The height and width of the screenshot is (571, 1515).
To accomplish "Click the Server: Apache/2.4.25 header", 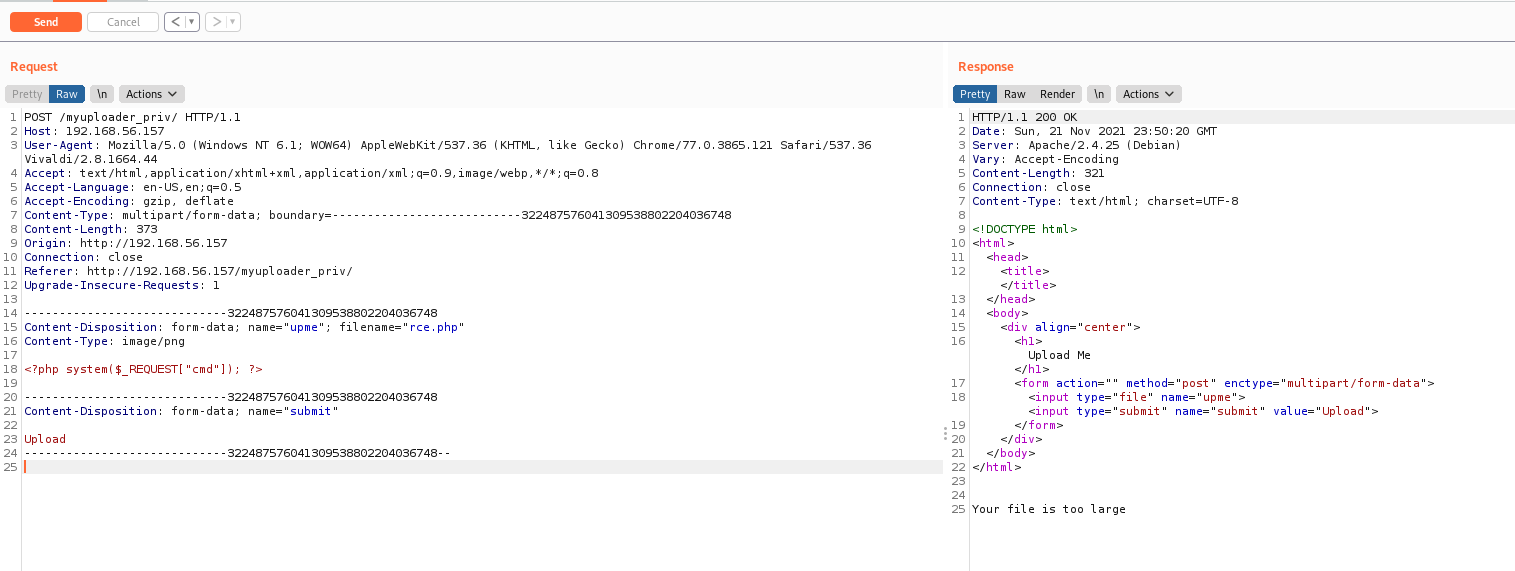I will pyautogui.click(x=1077, y=145).
